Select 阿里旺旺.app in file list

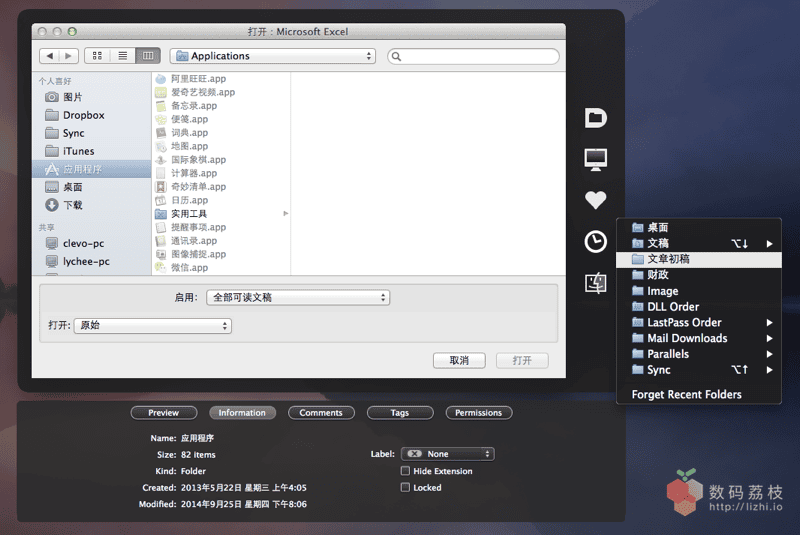222,79
